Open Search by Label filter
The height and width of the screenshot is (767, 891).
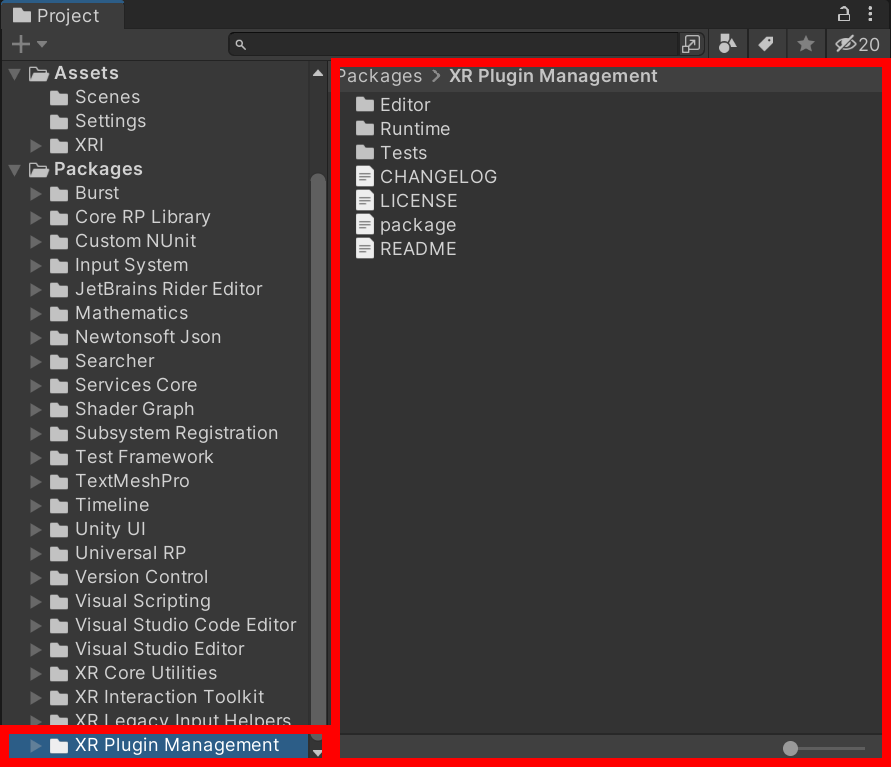coord(766,44)
